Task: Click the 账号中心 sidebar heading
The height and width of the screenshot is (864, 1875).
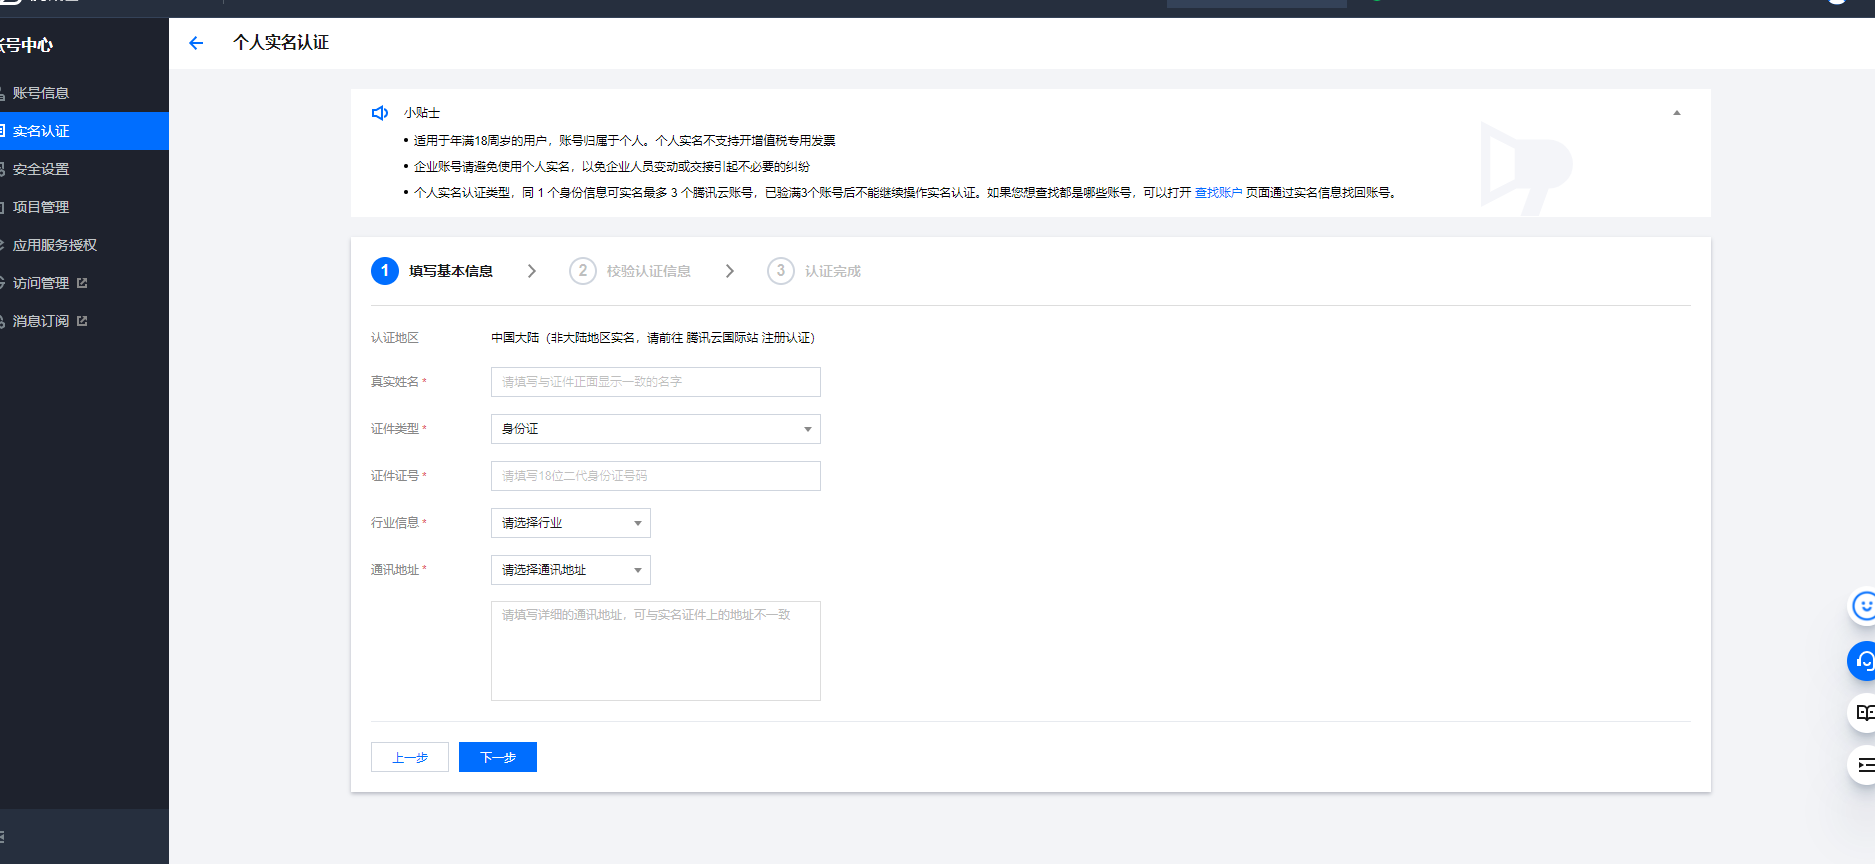Action: coord(27,45)
